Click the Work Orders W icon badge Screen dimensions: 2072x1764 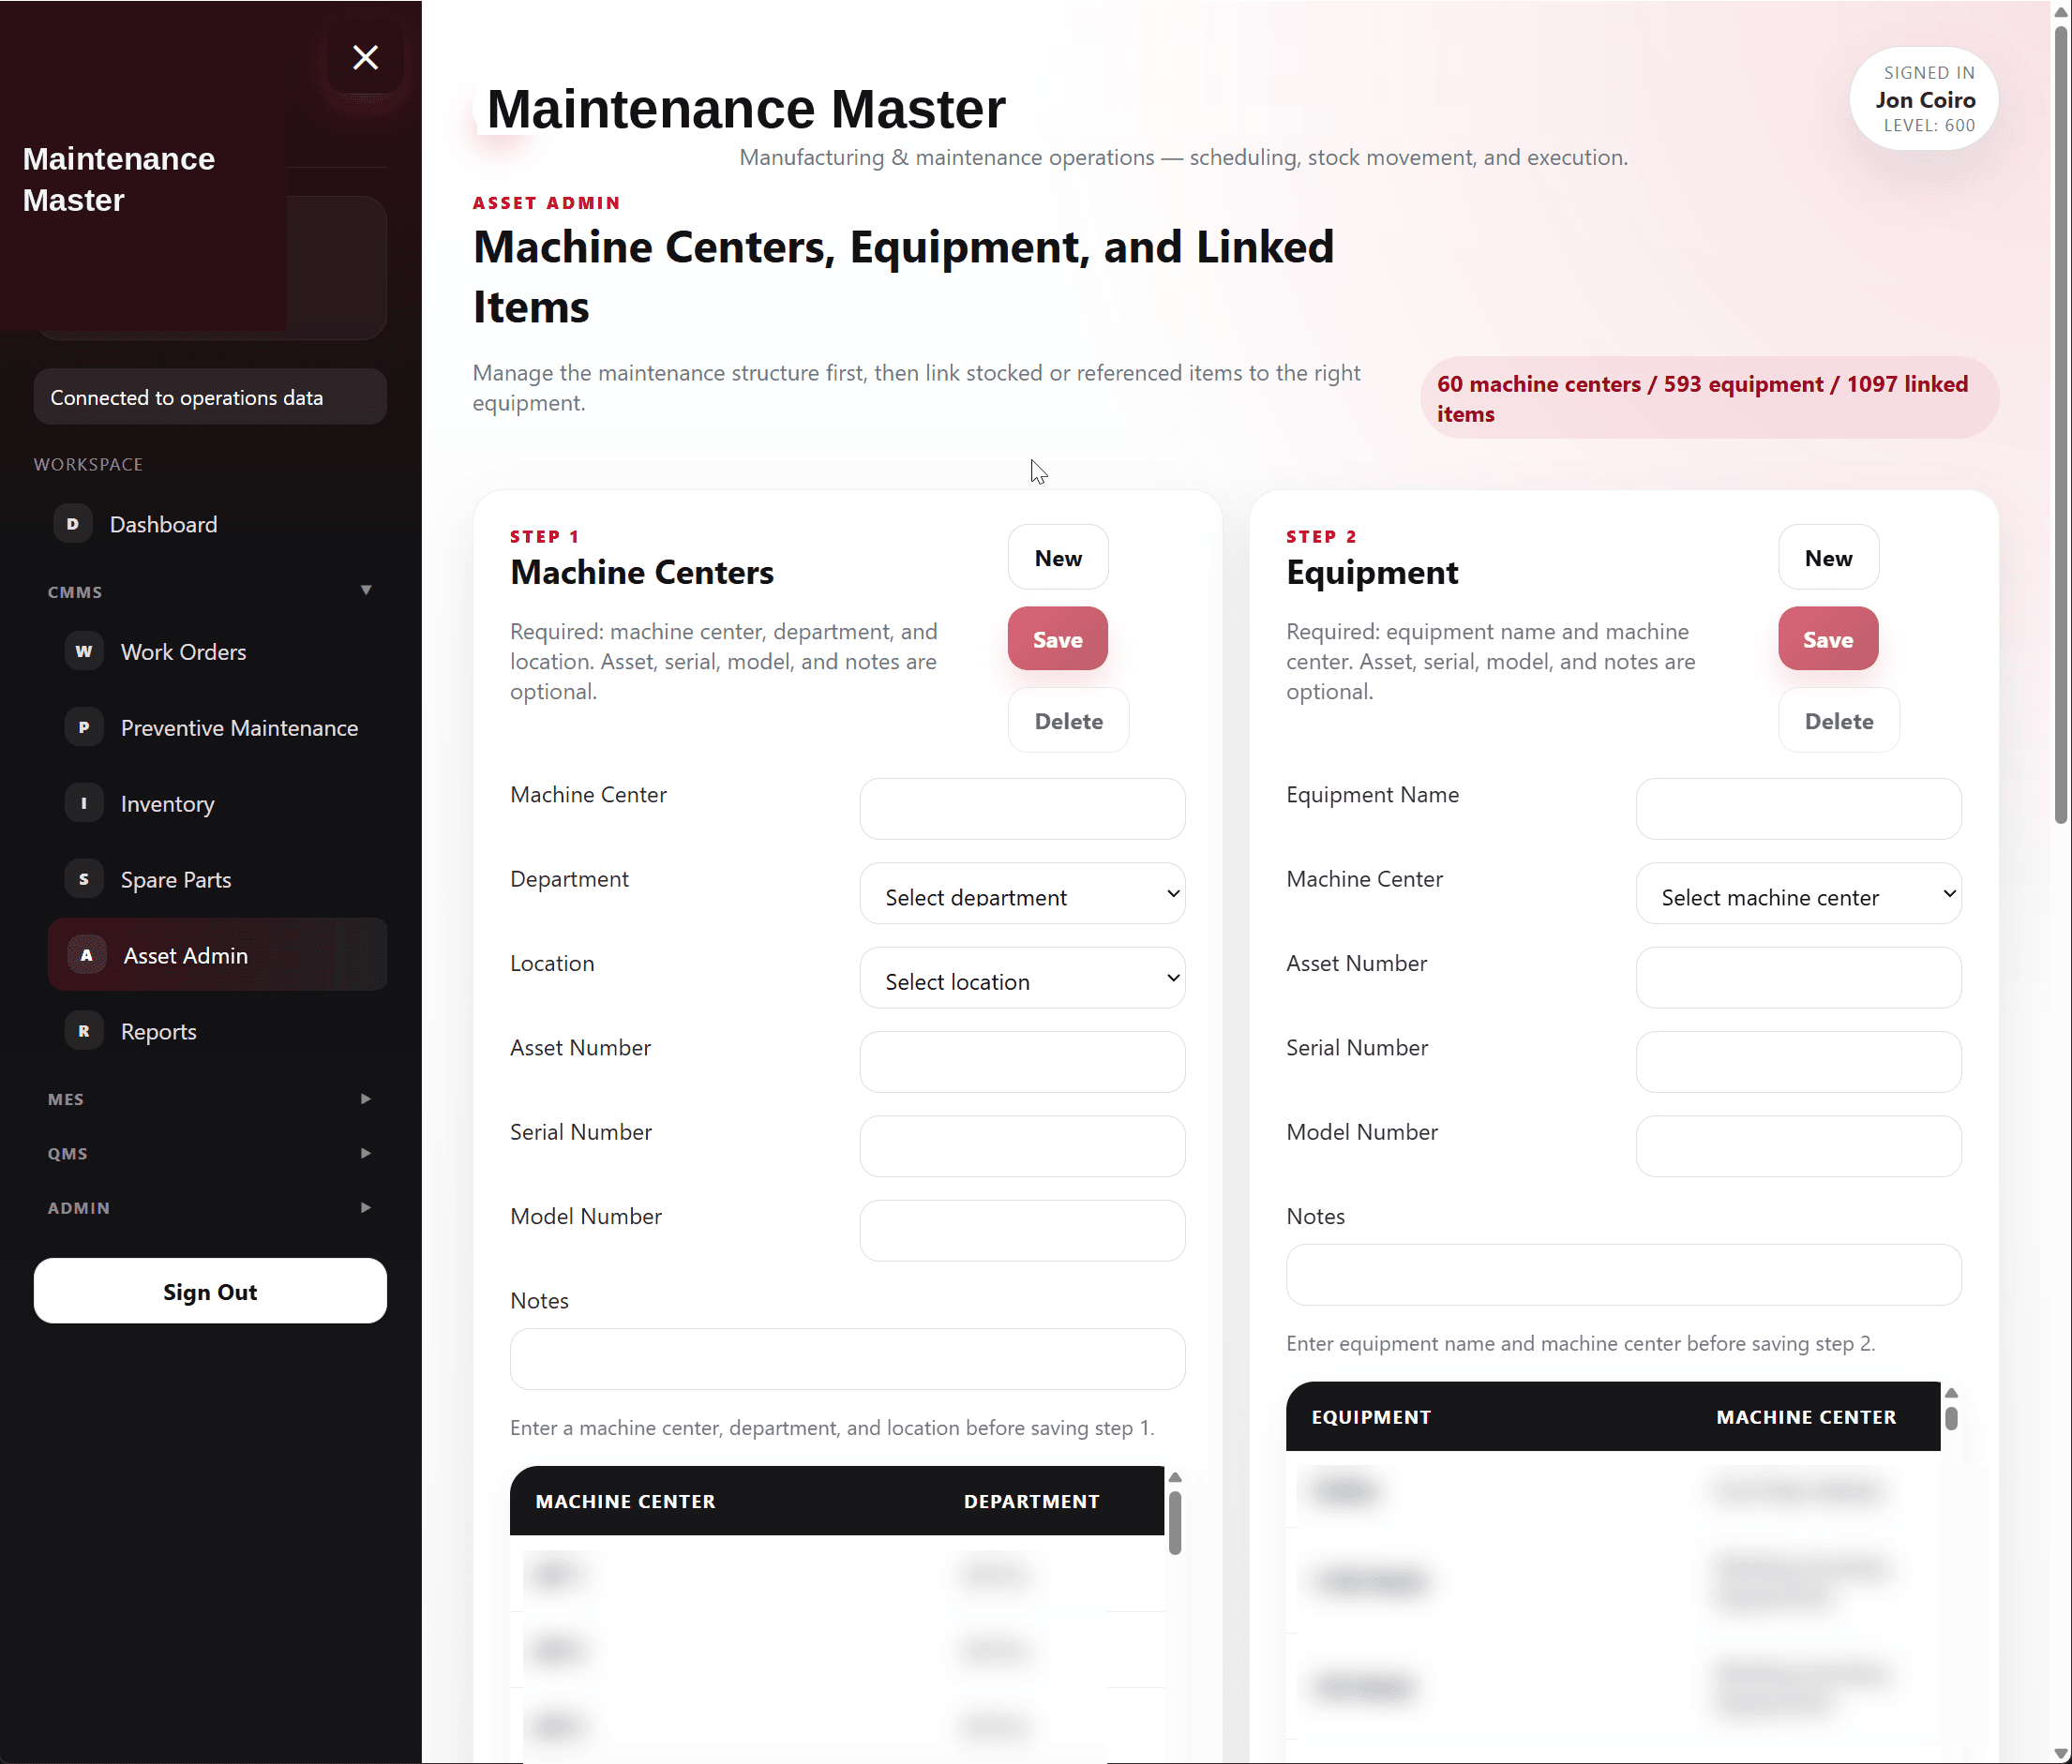tap(84, 651)
